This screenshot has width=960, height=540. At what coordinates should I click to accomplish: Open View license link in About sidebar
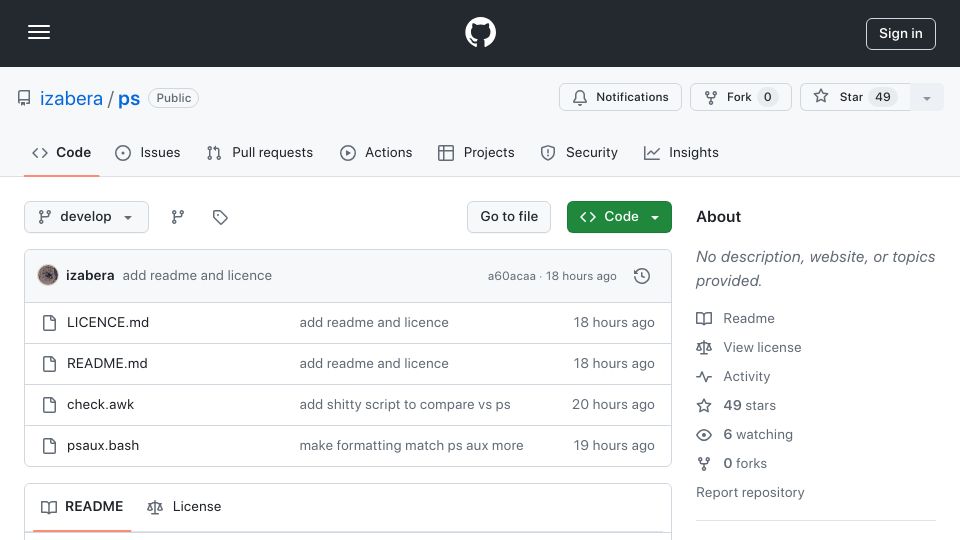point(749,347)
